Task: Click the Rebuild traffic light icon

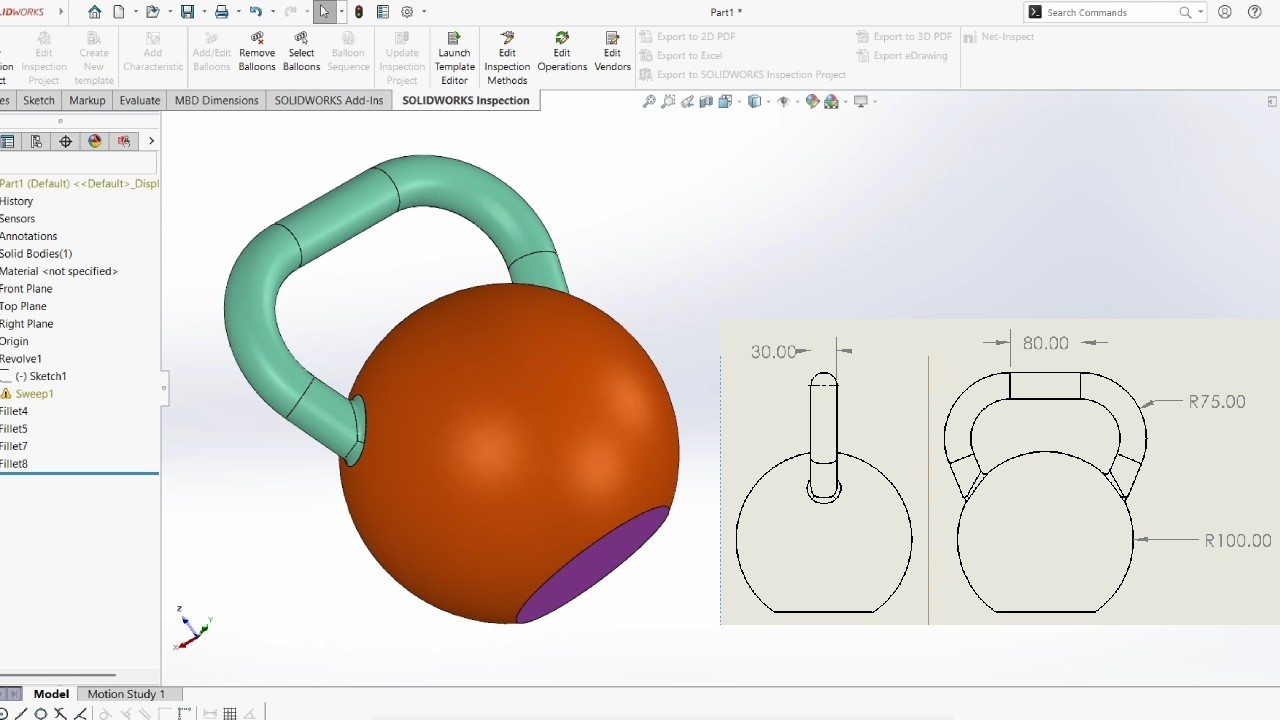Action: click(x=359, y=12)
